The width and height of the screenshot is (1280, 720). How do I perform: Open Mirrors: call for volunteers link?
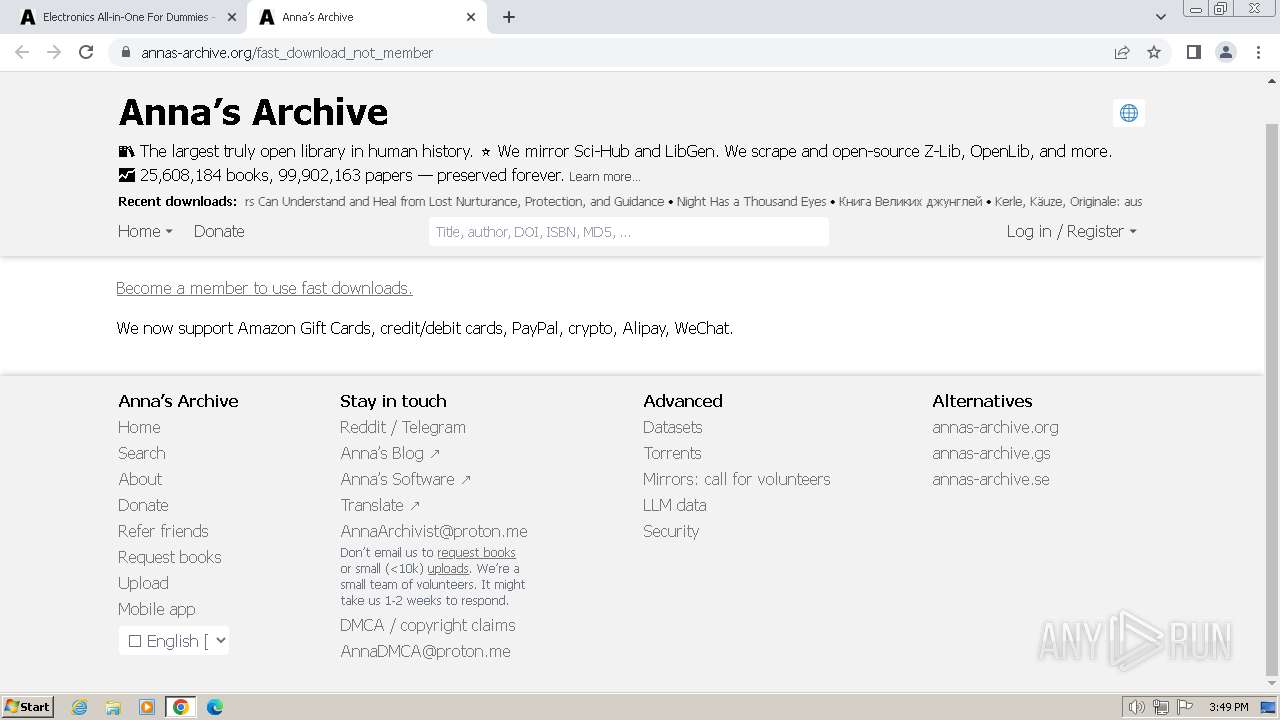(x=737, y=479)
